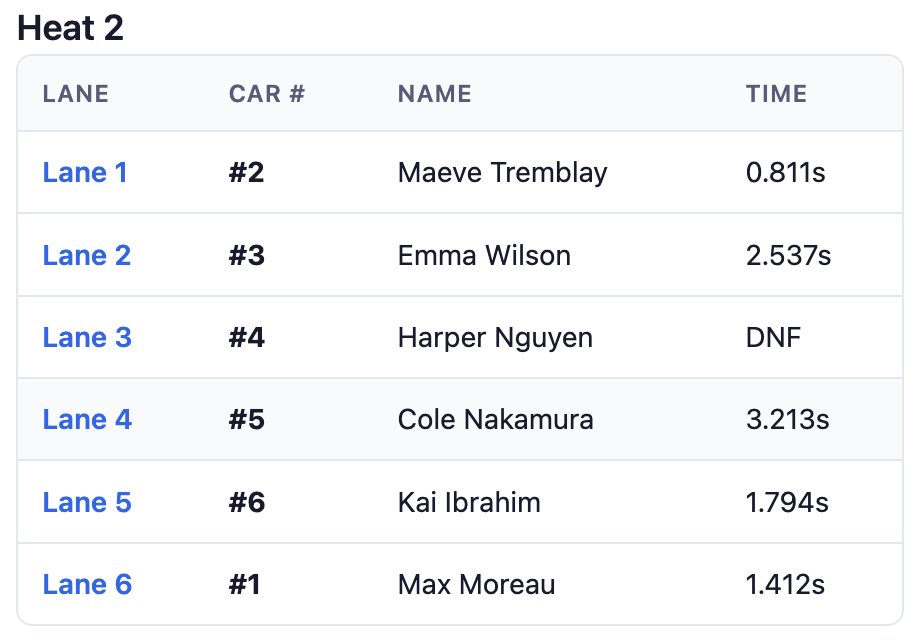Viewport: 916px width, 642px height.
Task: Open the Lane 5 results link
Action: pyautogui.click(x=86, y=502)
